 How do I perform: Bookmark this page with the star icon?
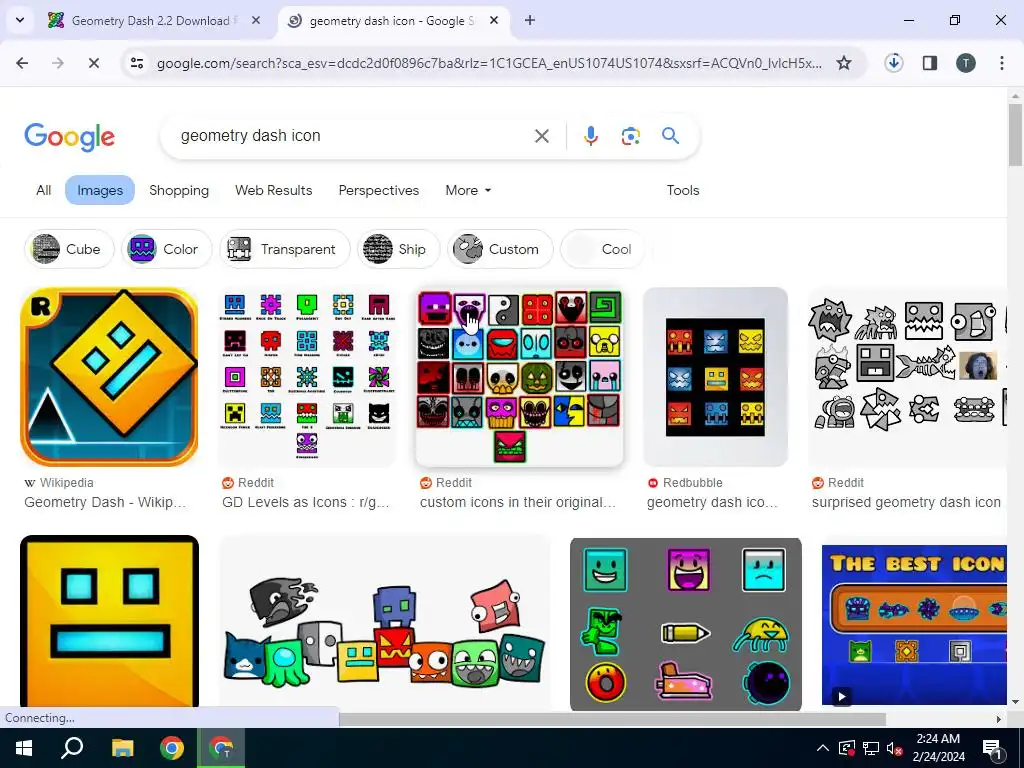[x=844, y=63]
